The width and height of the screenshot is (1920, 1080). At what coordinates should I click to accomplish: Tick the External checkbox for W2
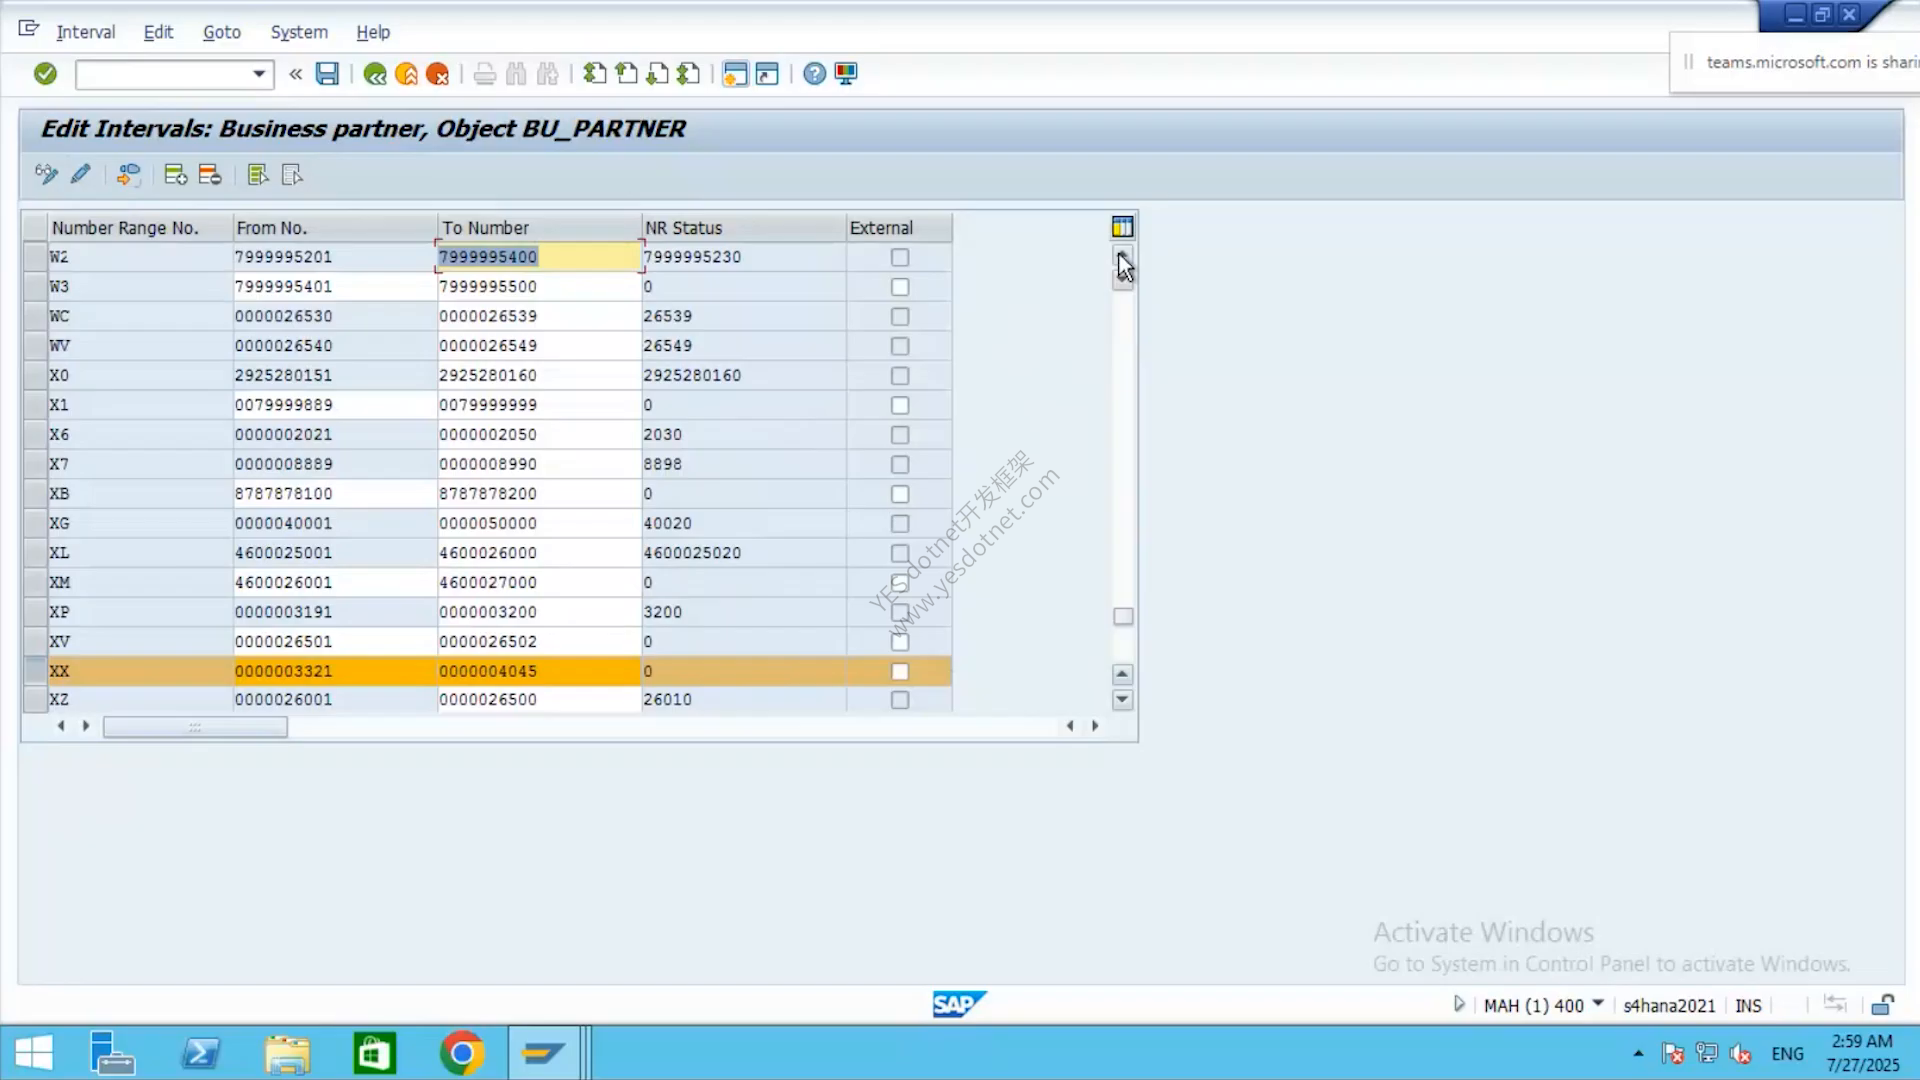[x=900, y=257]
